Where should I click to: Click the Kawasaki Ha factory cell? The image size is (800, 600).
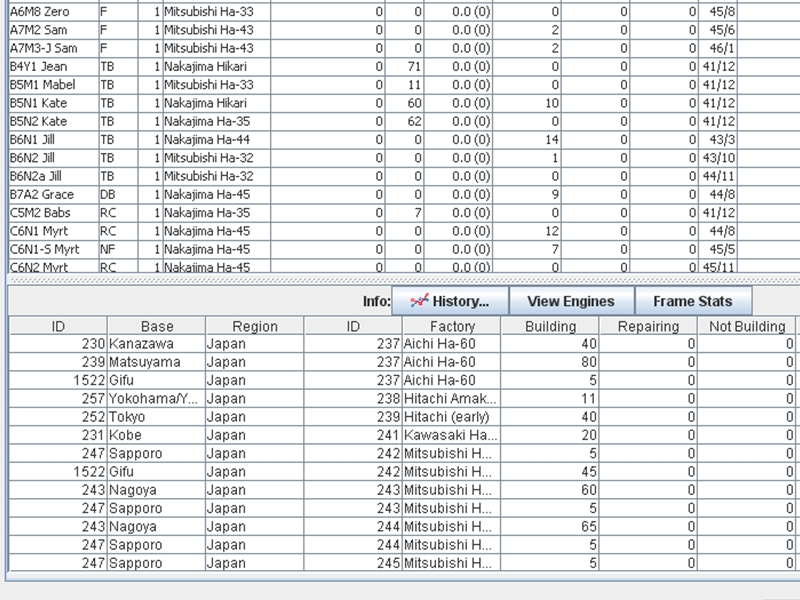[x=452, y=436]
